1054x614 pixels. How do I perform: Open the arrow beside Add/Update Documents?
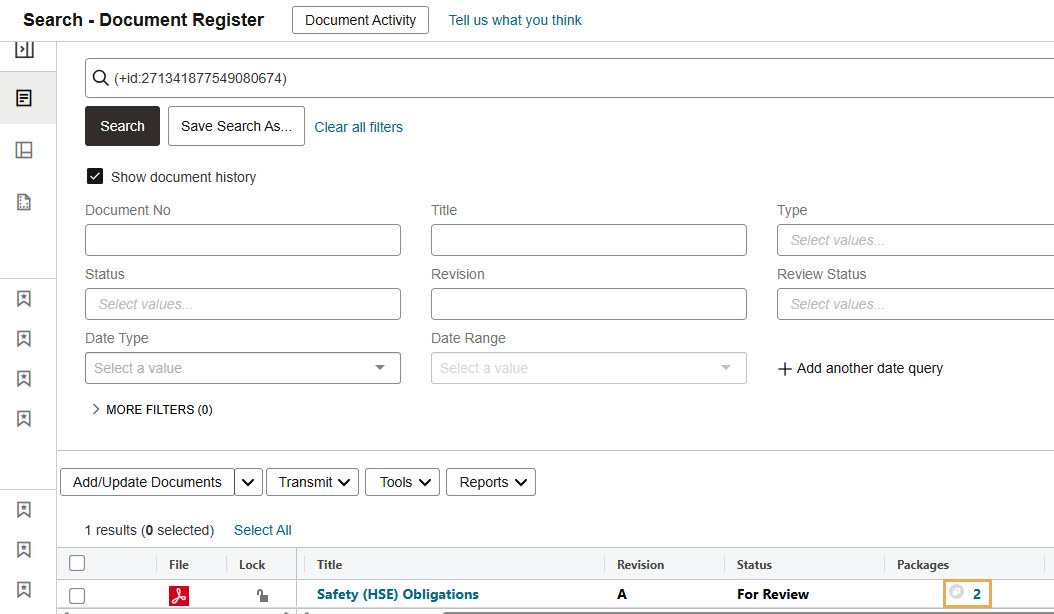[249, 482]
